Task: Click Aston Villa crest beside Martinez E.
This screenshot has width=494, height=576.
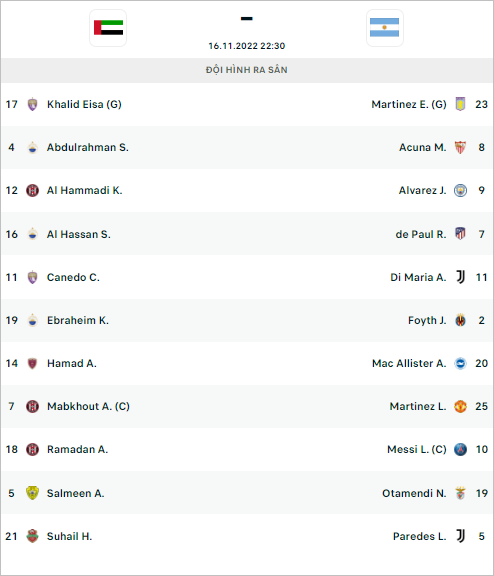Action: (x=460, y=104)
